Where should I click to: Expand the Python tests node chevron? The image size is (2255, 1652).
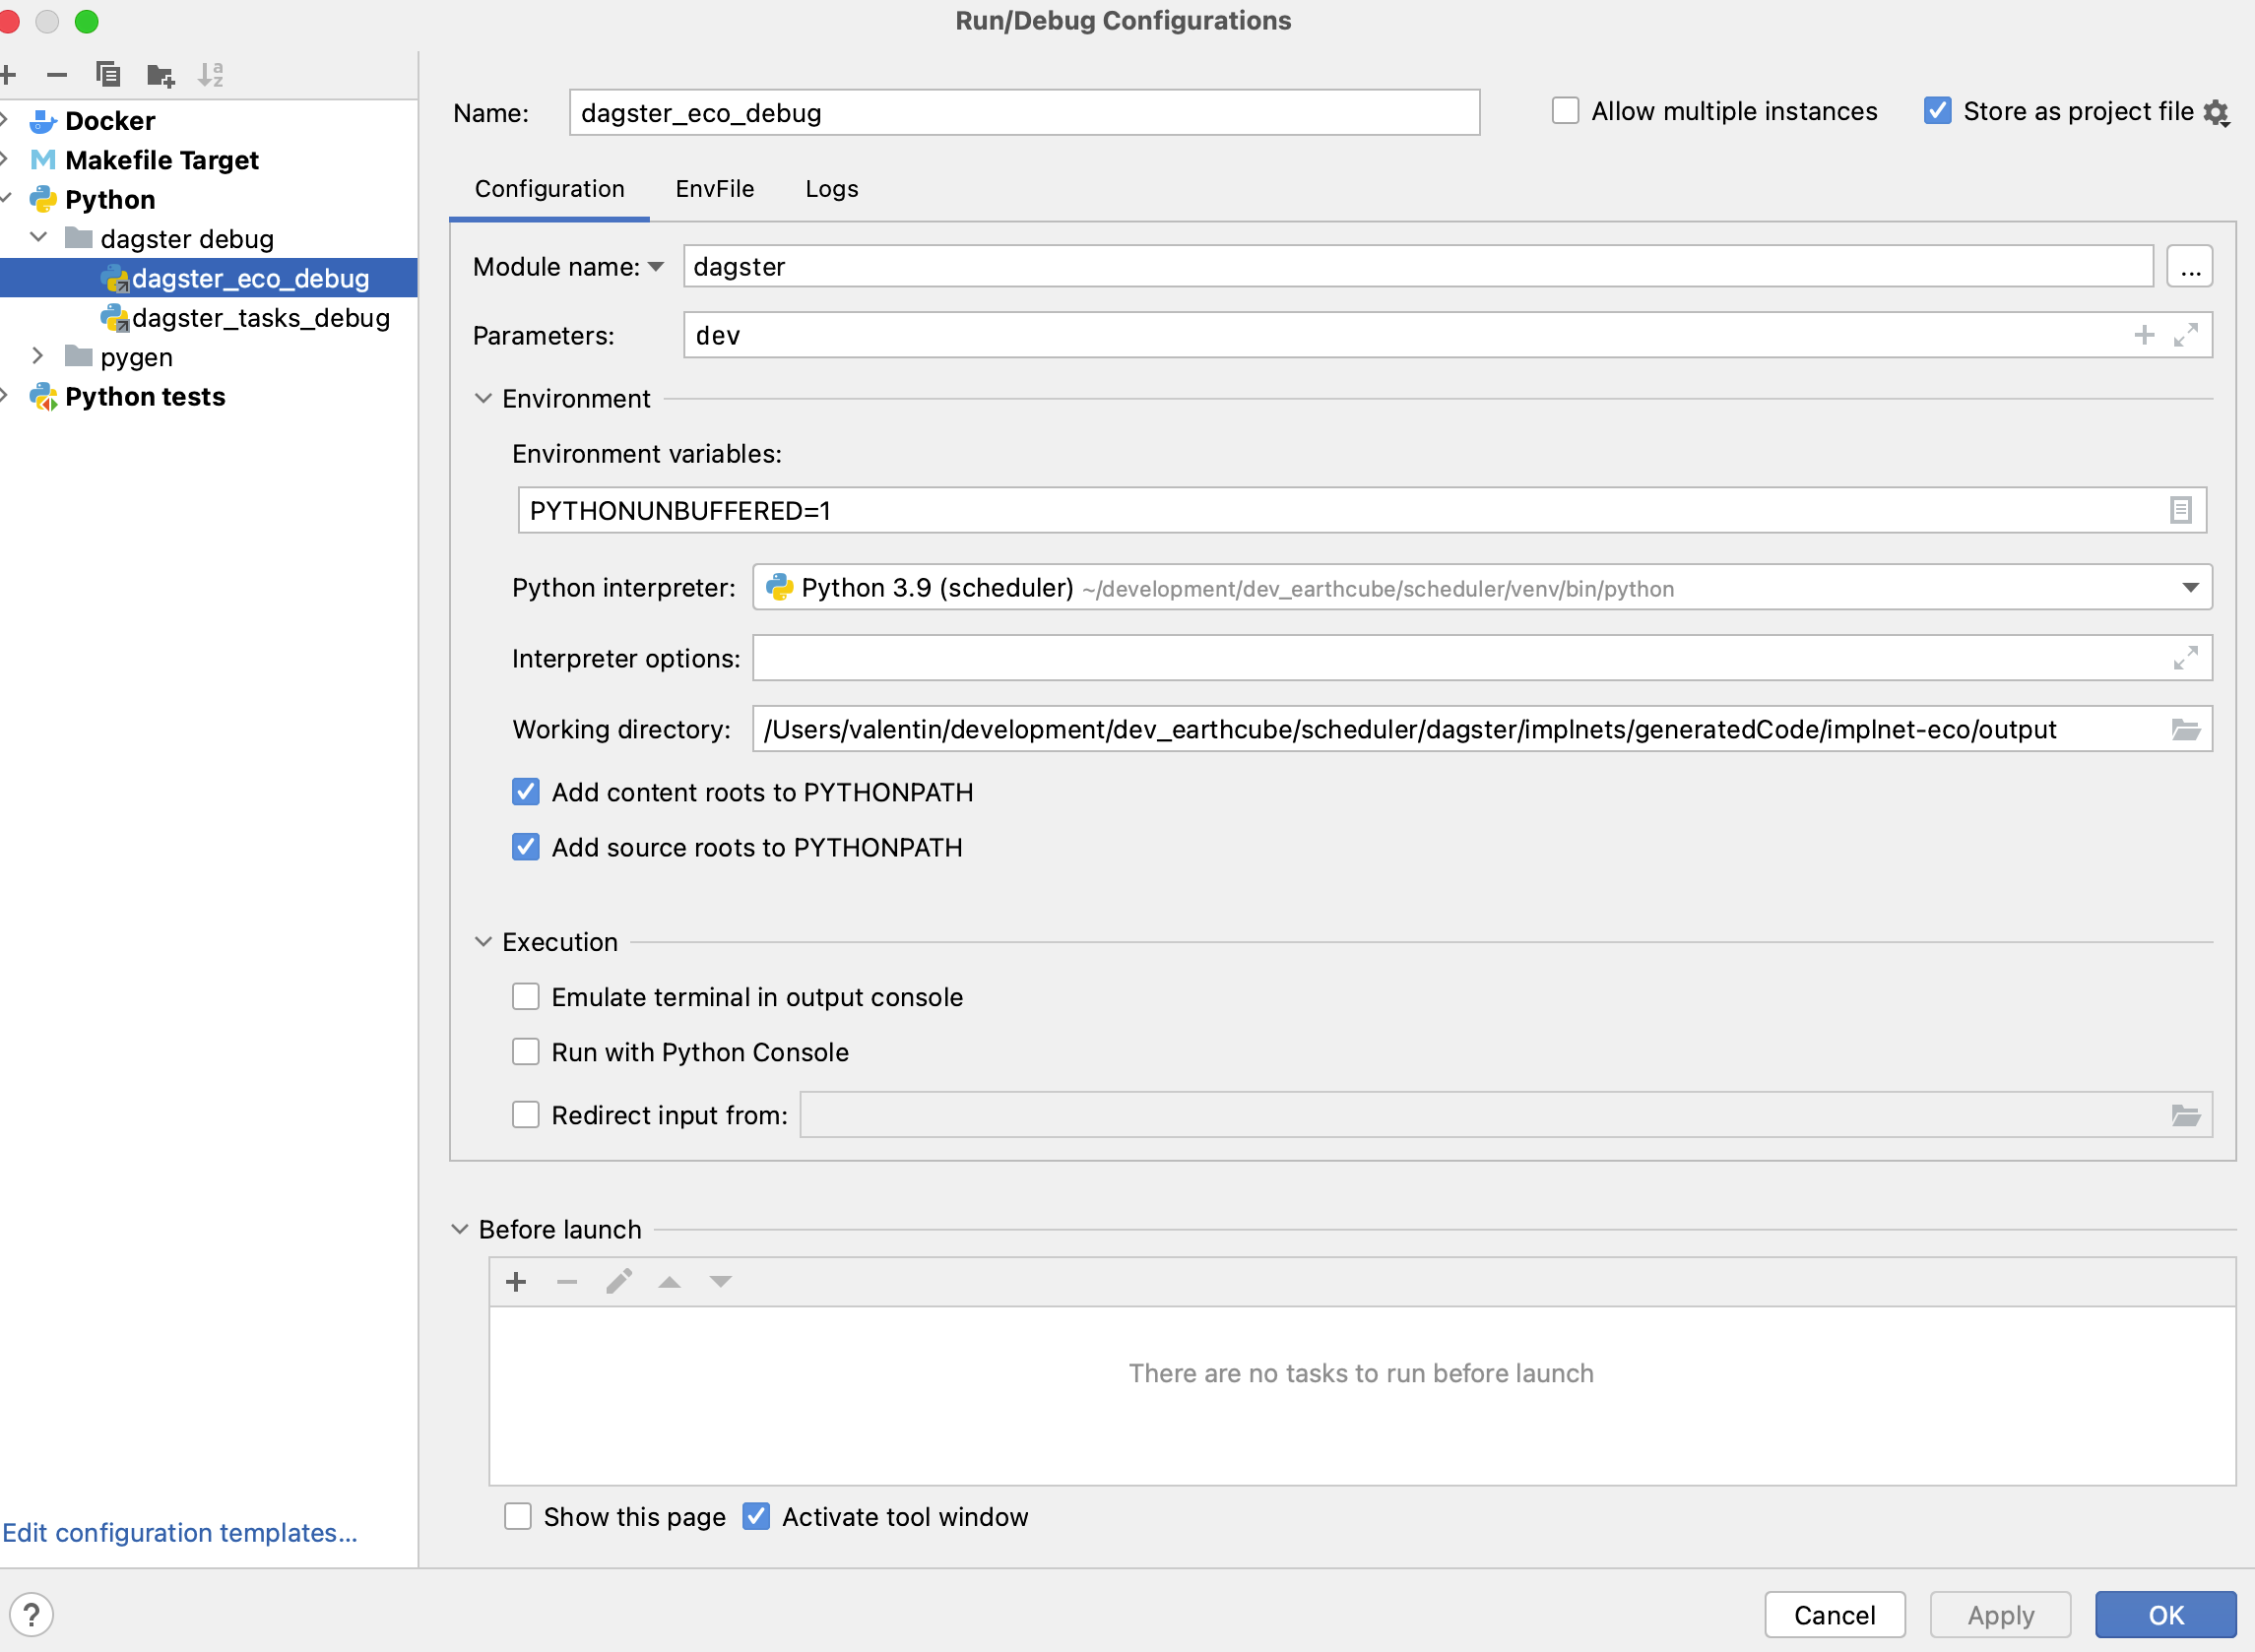[x=5, y=397]
